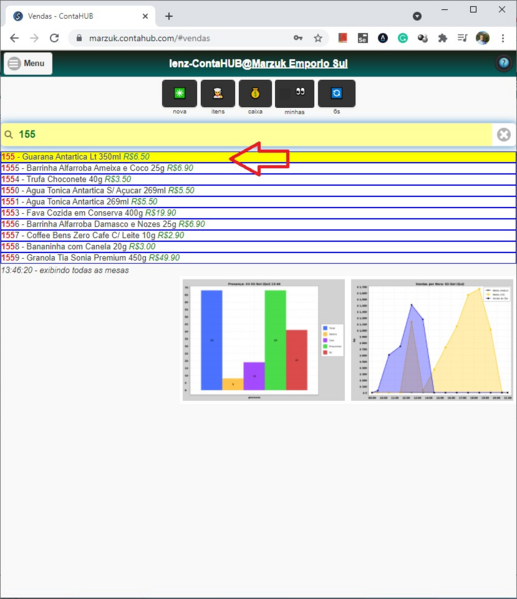Click the green Grammarly extension icon
This screenshot has height=599, width=517.
[403, 38]
